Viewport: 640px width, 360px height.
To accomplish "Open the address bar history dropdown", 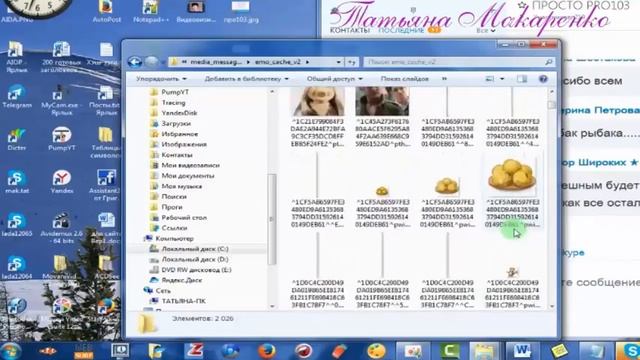I will click(x=339, y=62).
